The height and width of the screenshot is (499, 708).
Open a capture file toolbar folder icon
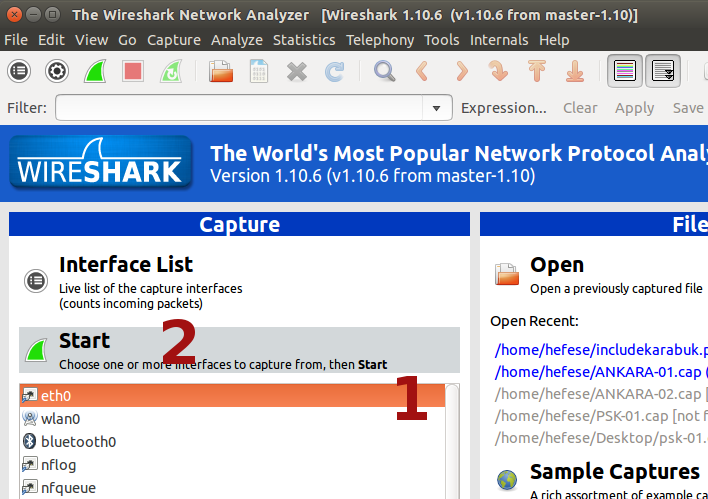click(x=221, y=71)
